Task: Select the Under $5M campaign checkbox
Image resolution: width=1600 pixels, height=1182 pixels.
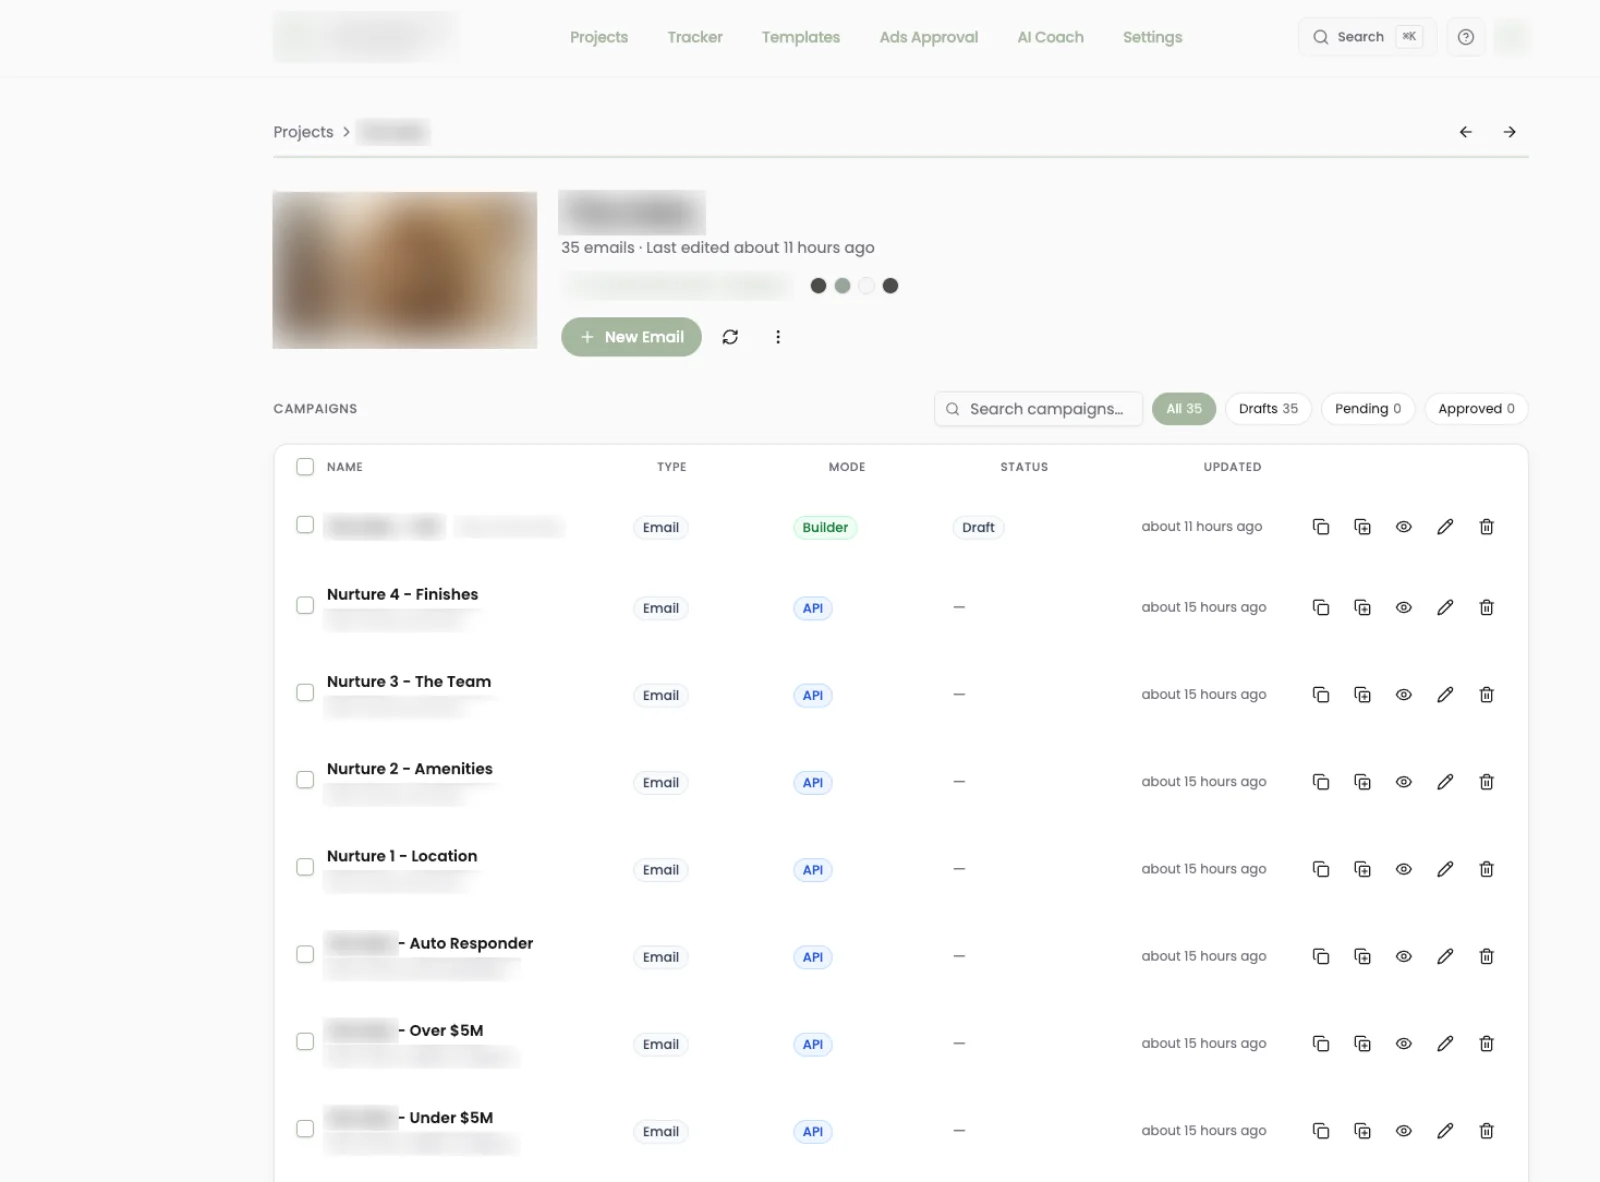Action: 305,1129
